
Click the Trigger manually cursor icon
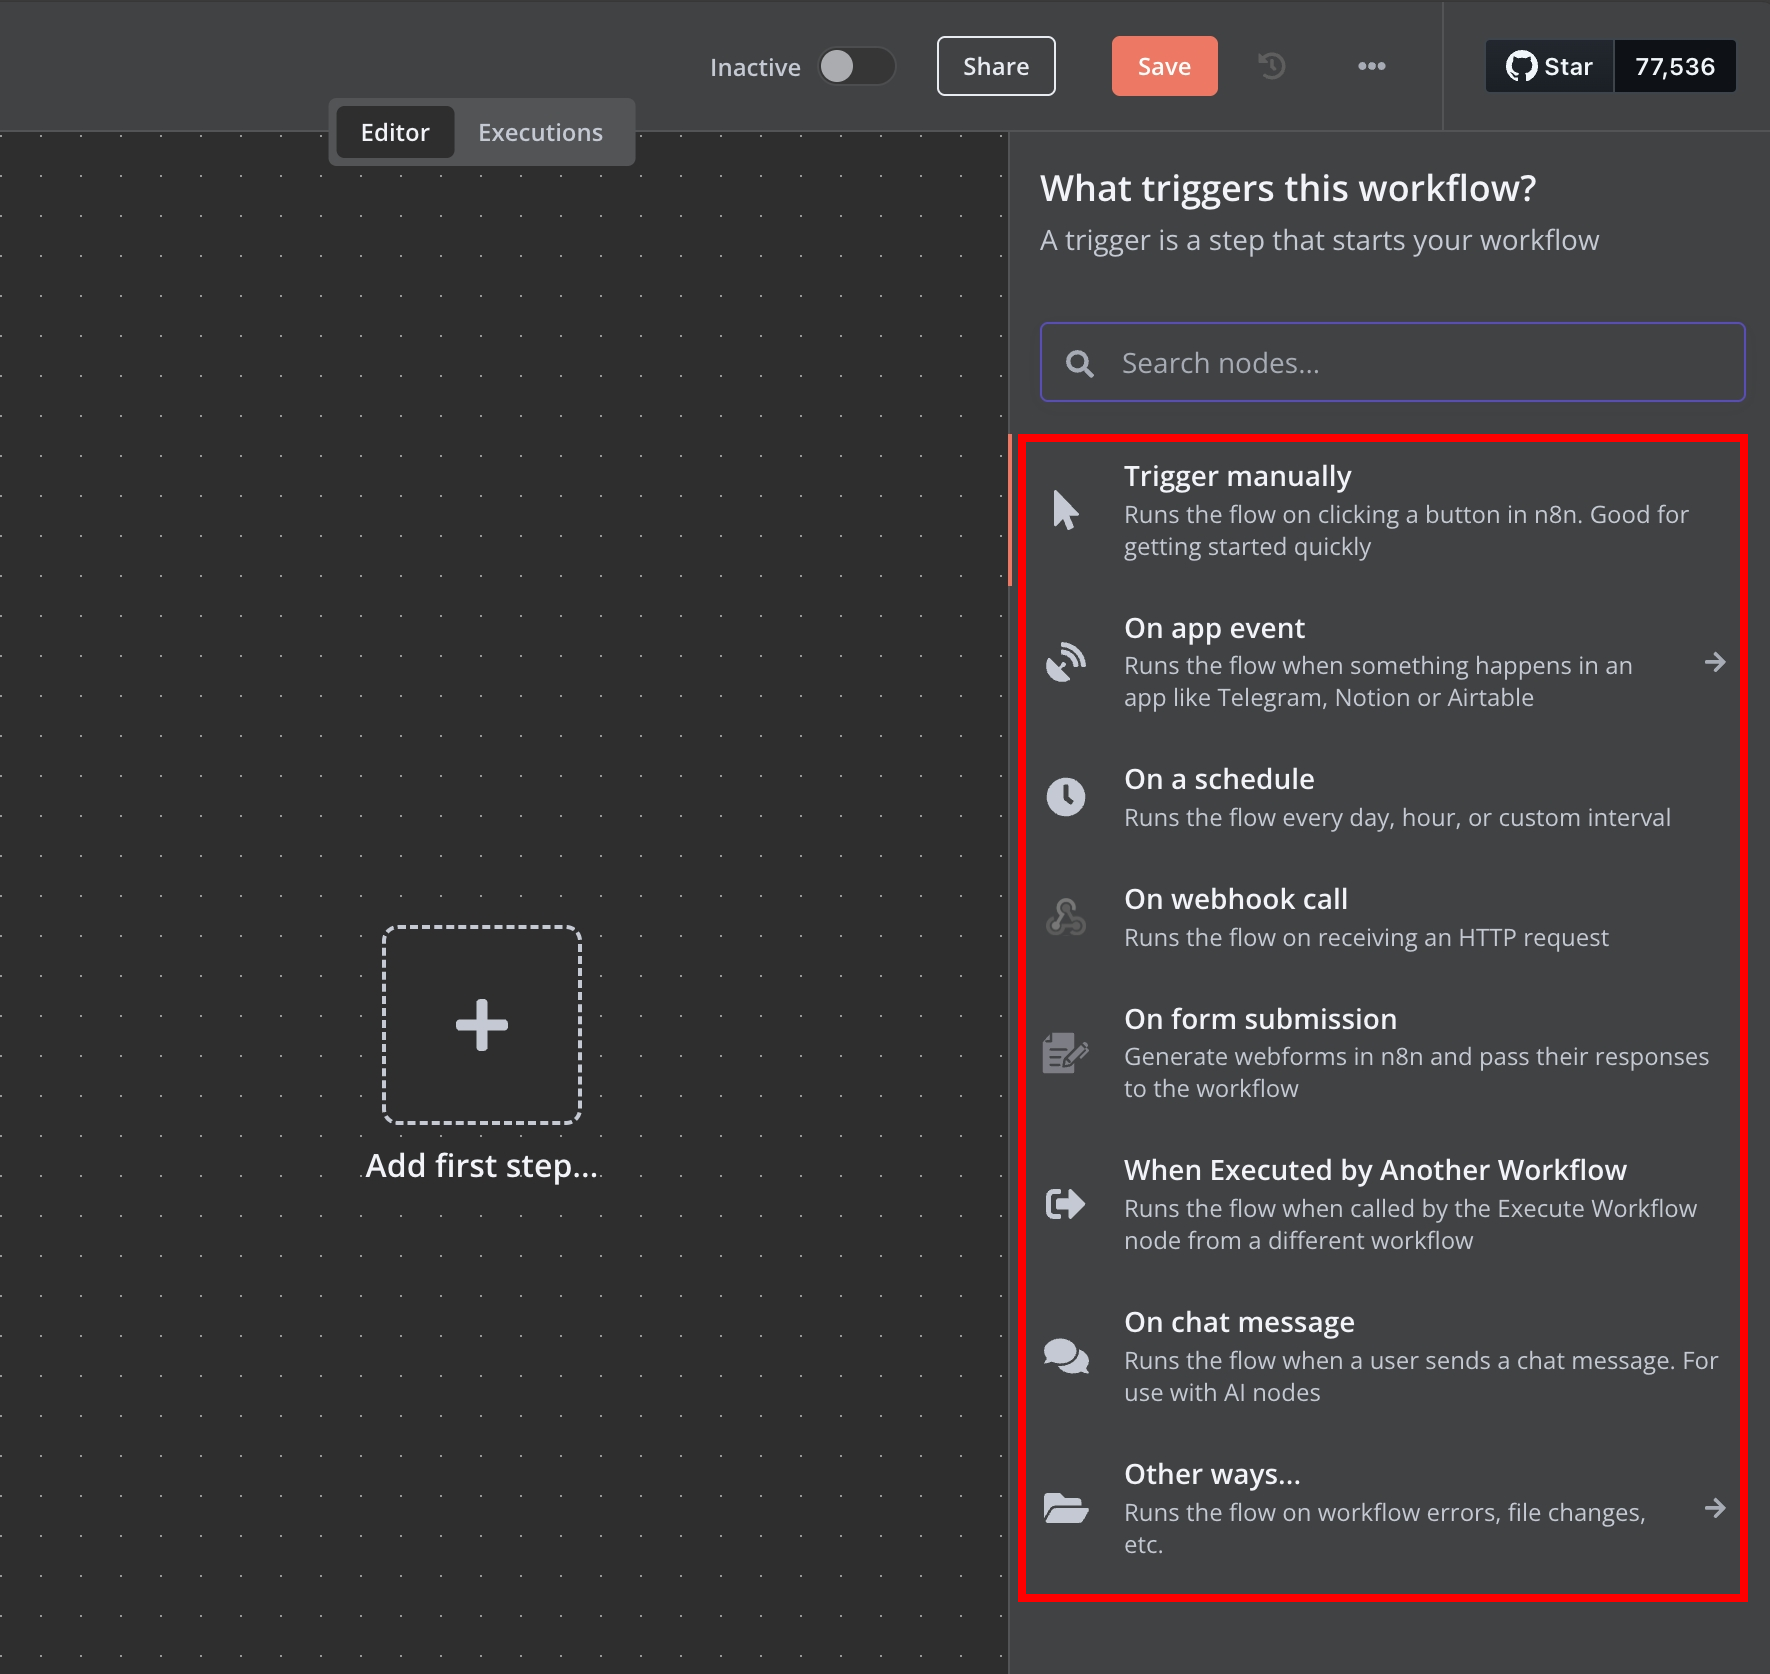coord(1065,510)
